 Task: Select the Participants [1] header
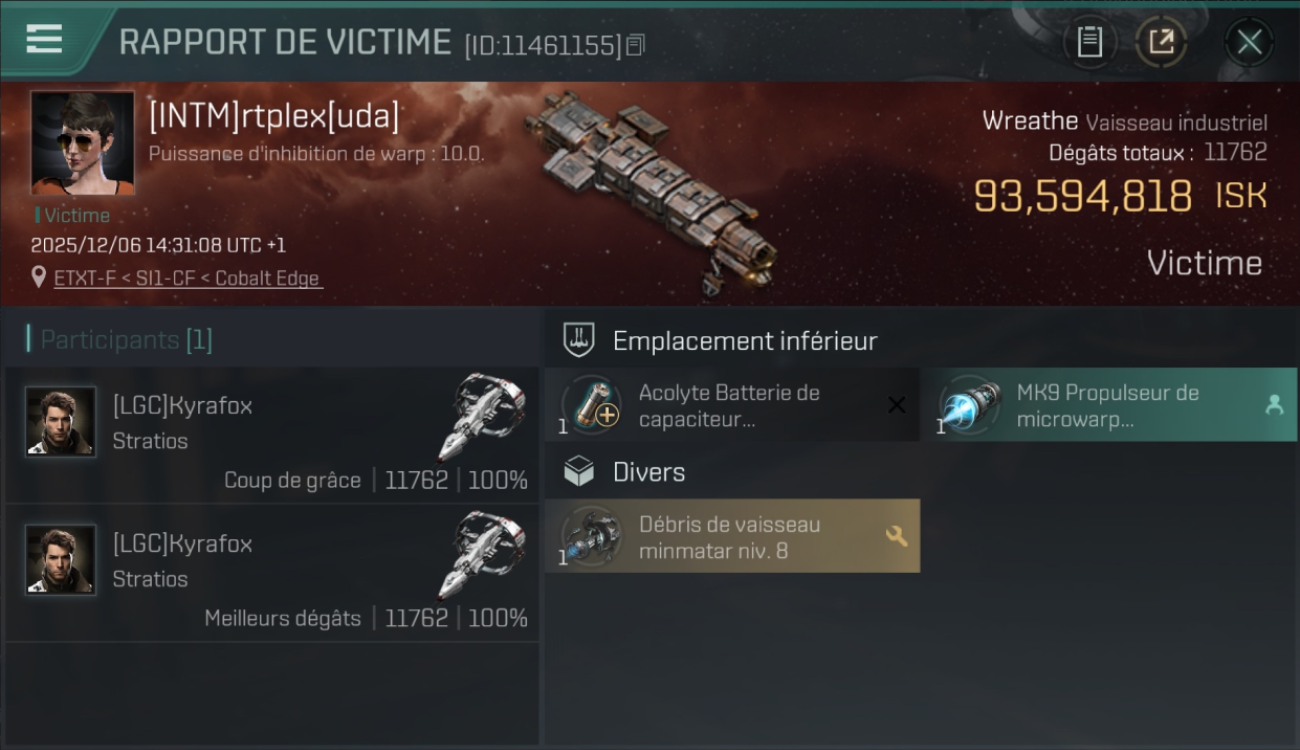[x=120, y=340]
